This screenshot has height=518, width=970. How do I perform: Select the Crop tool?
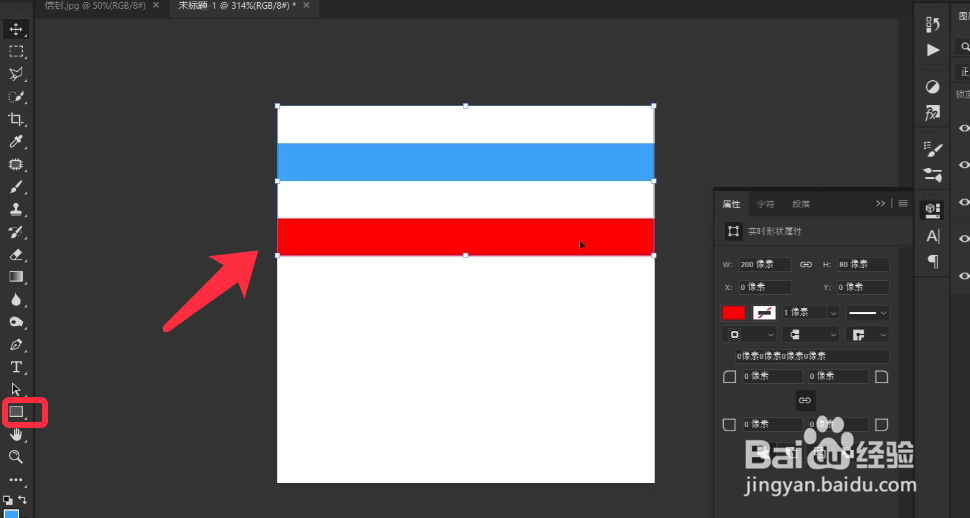pos(16,119)
